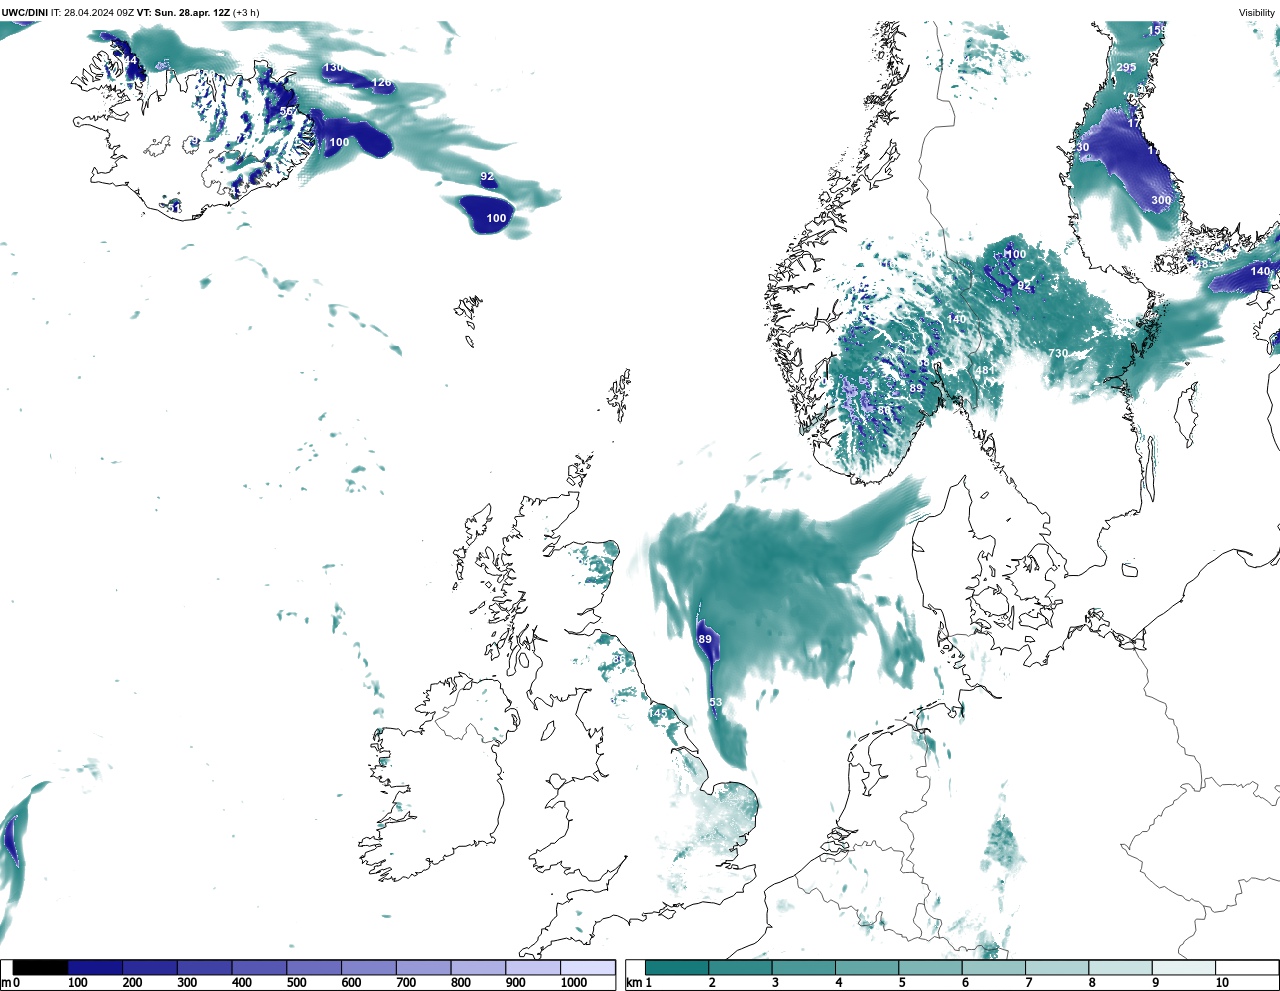Select the white swatch after 10 km

pyautogui.click(x=1247, y=968)
